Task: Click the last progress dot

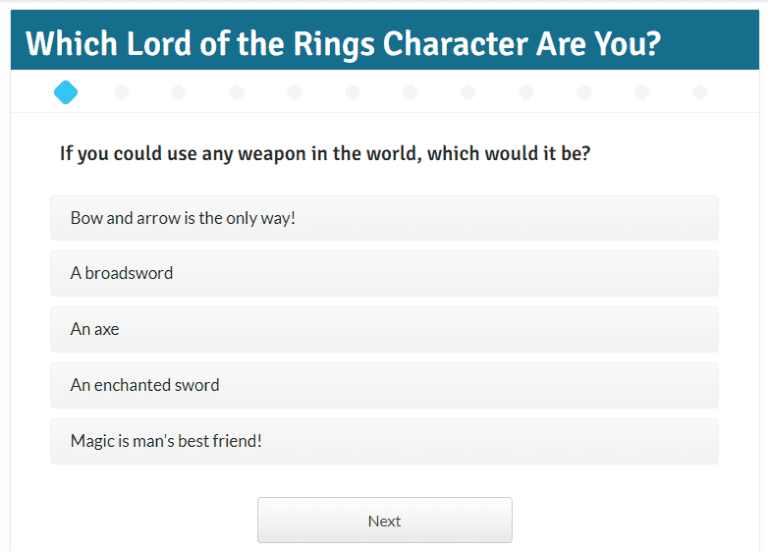Action: point(700,93)
